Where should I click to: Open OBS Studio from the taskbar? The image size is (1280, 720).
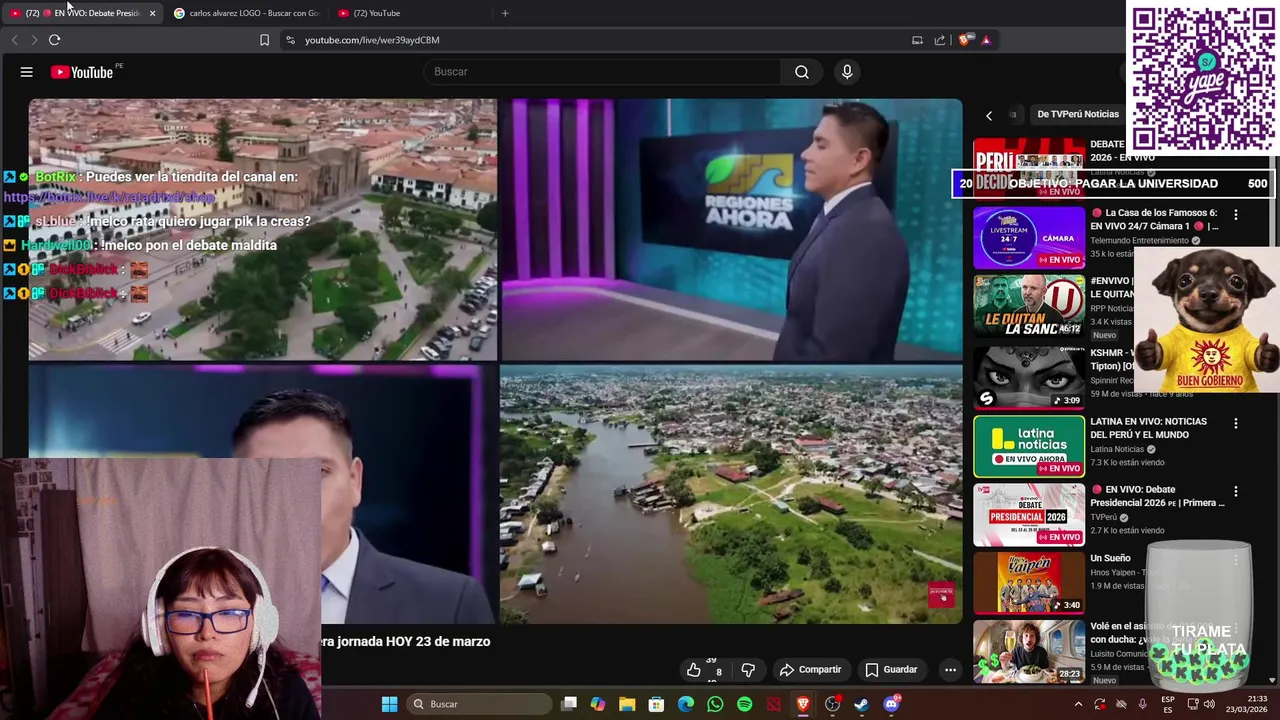tap(832, 704)
